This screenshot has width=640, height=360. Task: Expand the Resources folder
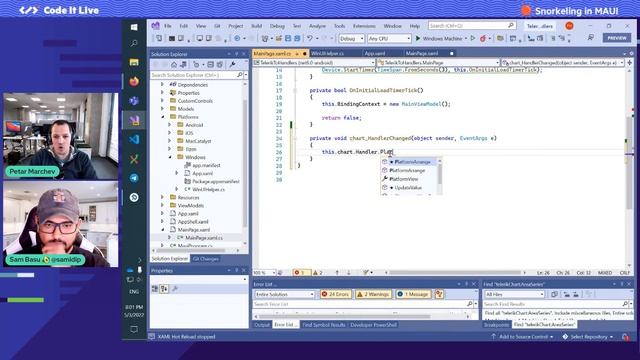(162, 198)
